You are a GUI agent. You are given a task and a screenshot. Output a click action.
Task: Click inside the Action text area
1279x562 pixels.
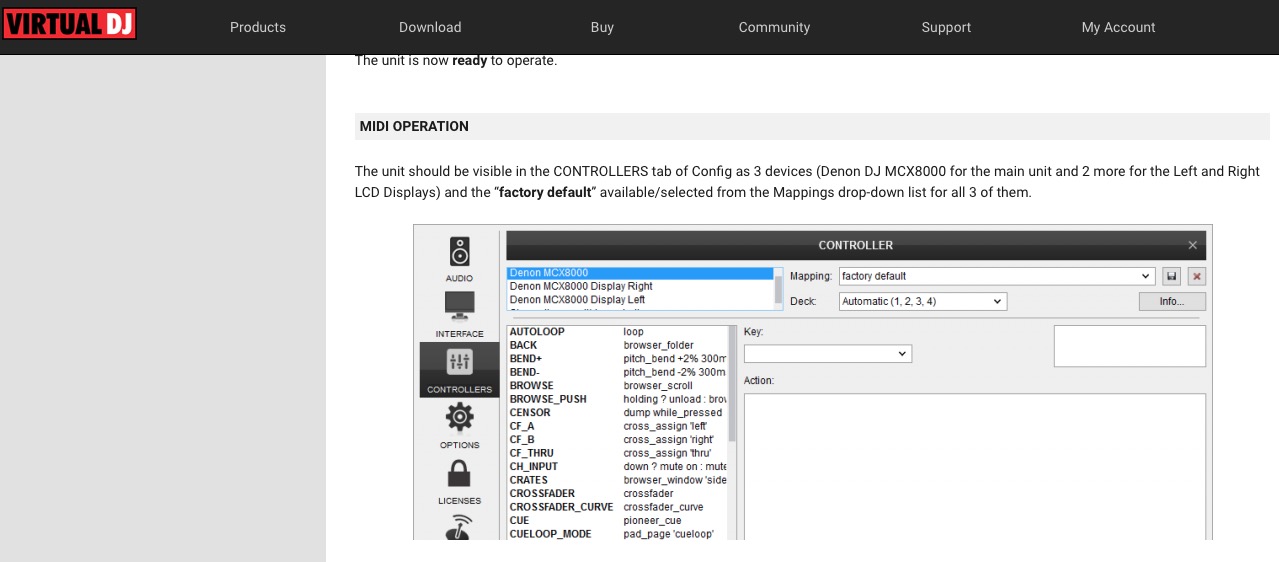pos(975,466)
